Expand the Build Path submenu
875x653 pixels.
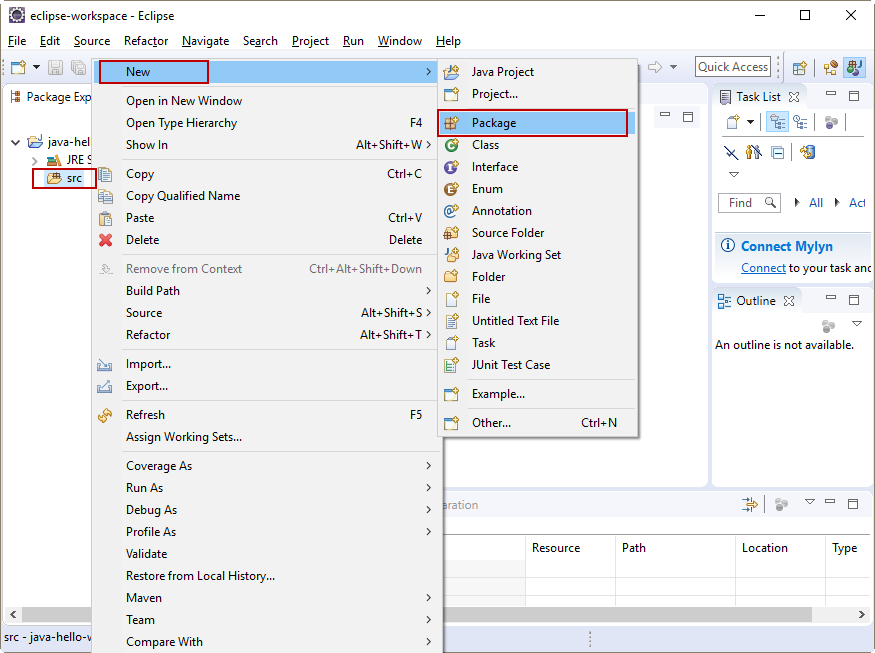(428, 291)
